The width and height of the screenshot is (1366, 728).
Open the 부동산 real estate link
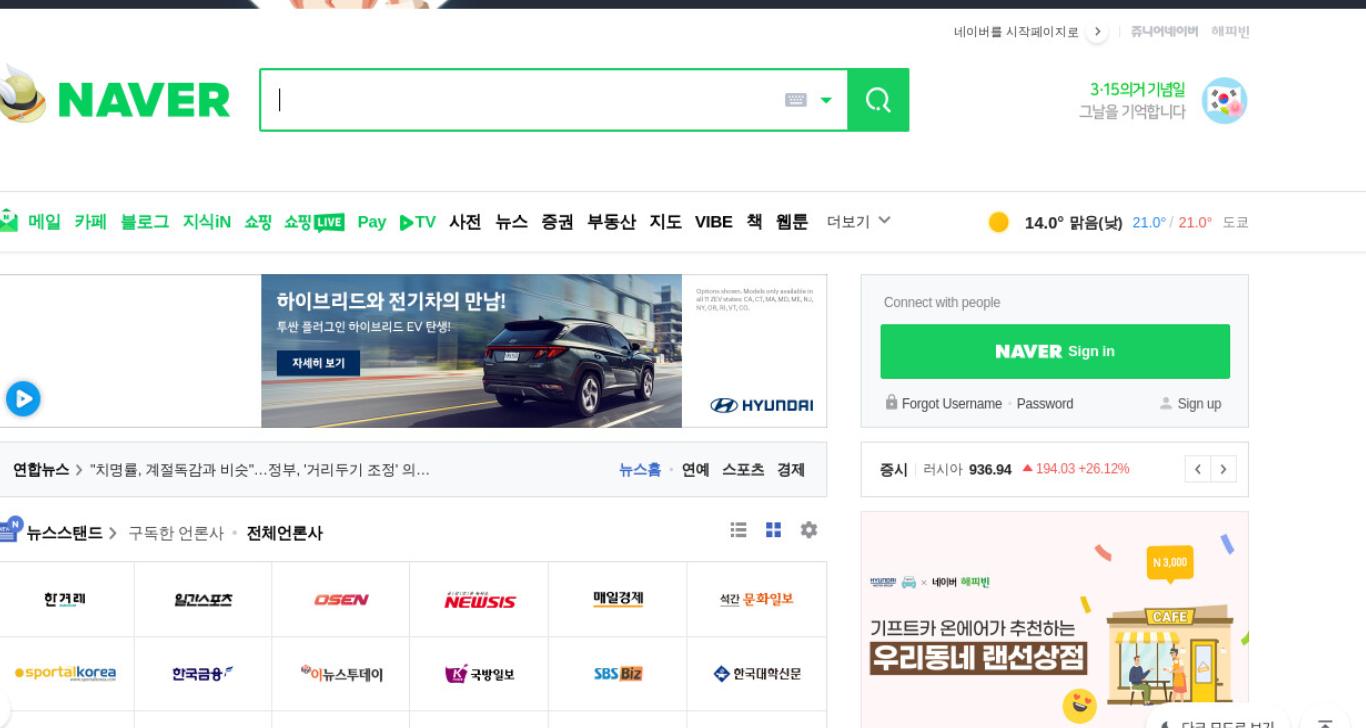point(611,222)
